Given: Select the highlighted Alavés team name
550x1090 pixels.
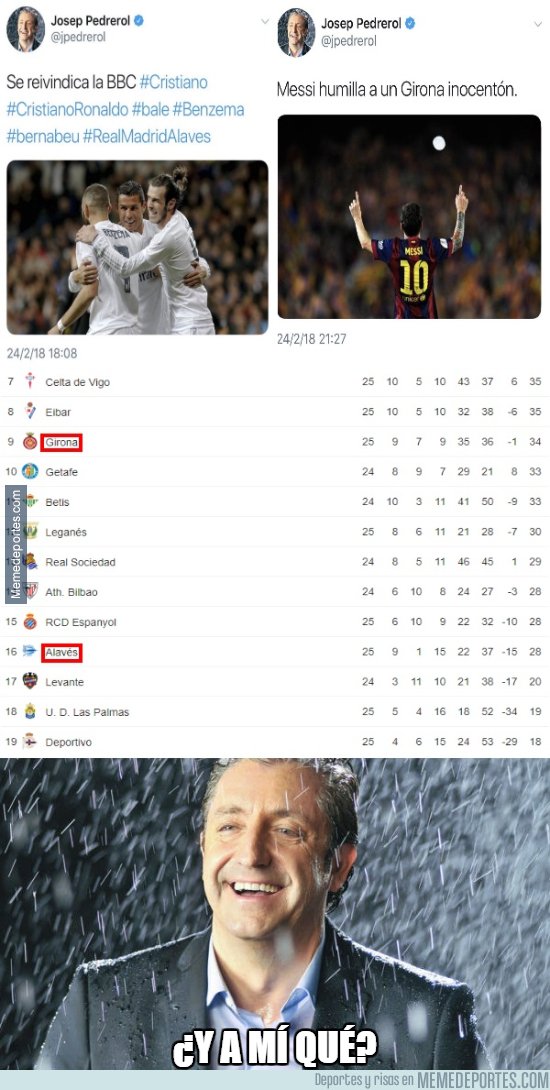Looking at the screenshot, I should click(x=62, y=652).
